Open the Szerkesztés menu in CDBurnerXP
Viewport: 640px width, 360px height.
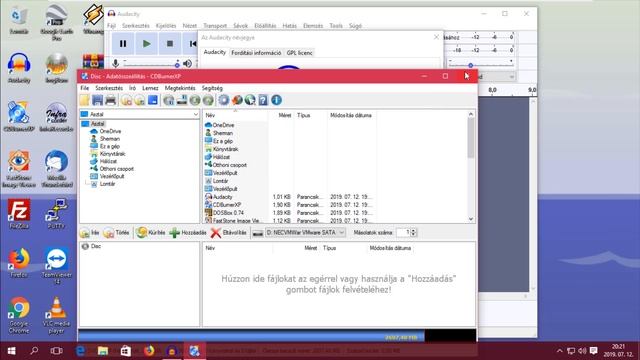click(109, 88)
